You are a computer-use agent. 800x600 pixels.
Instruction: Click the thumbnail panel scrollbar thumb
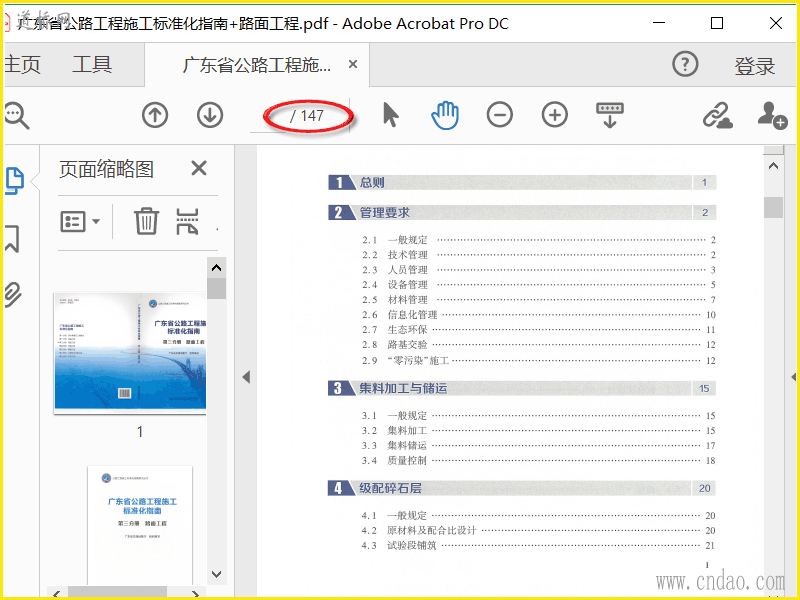click(216, 288)
